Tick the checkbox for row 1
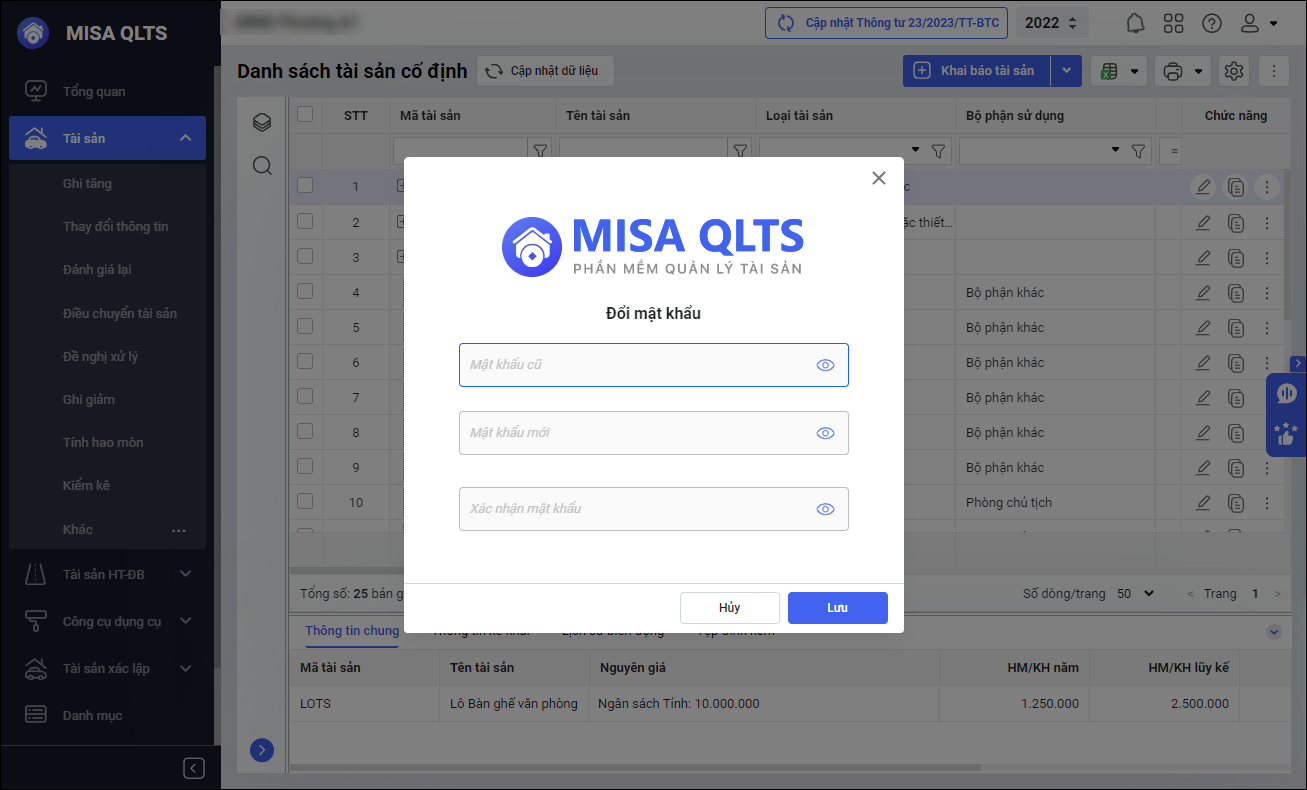Image resolution: width=1307 pixels, height=790 pixels. tap(305, 186)
